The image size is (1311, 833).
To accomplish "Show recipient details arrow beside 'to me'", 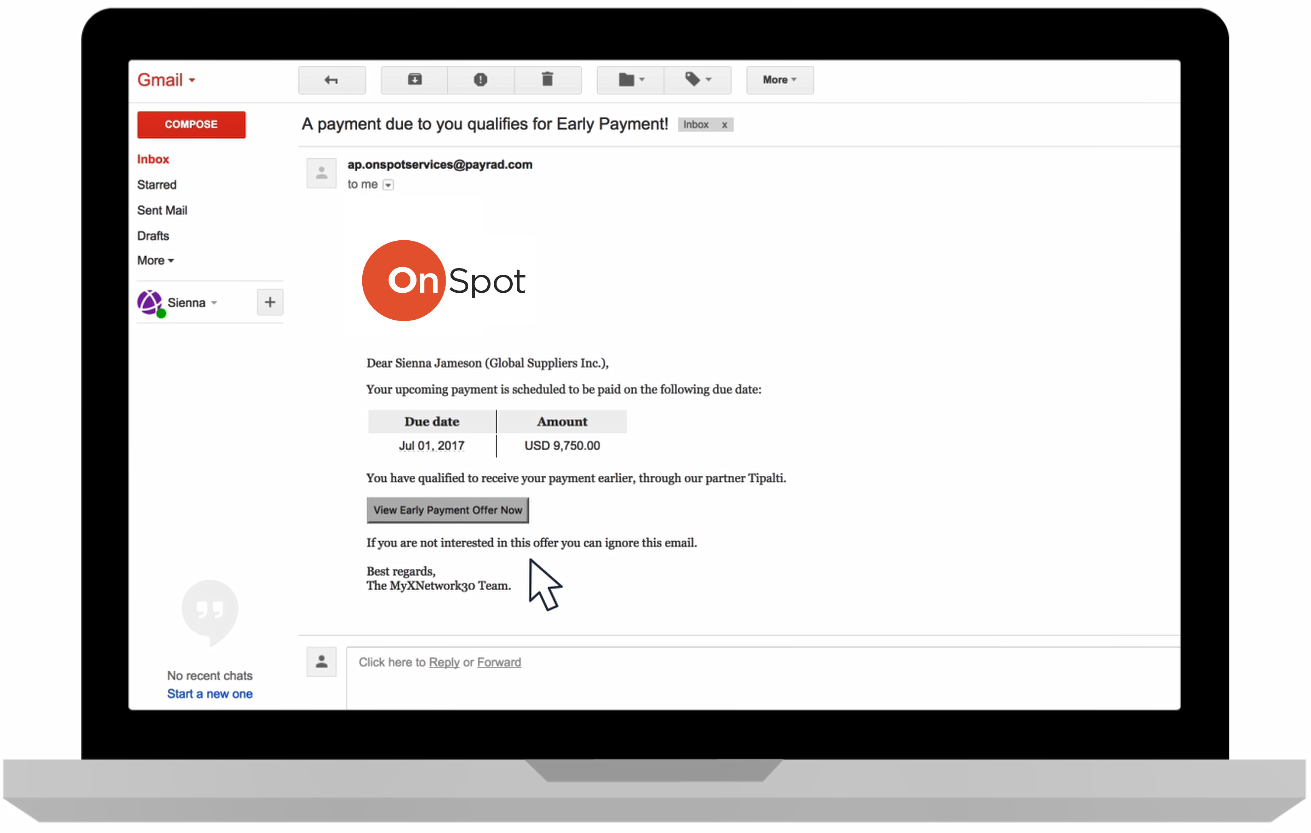I will 389,185.
